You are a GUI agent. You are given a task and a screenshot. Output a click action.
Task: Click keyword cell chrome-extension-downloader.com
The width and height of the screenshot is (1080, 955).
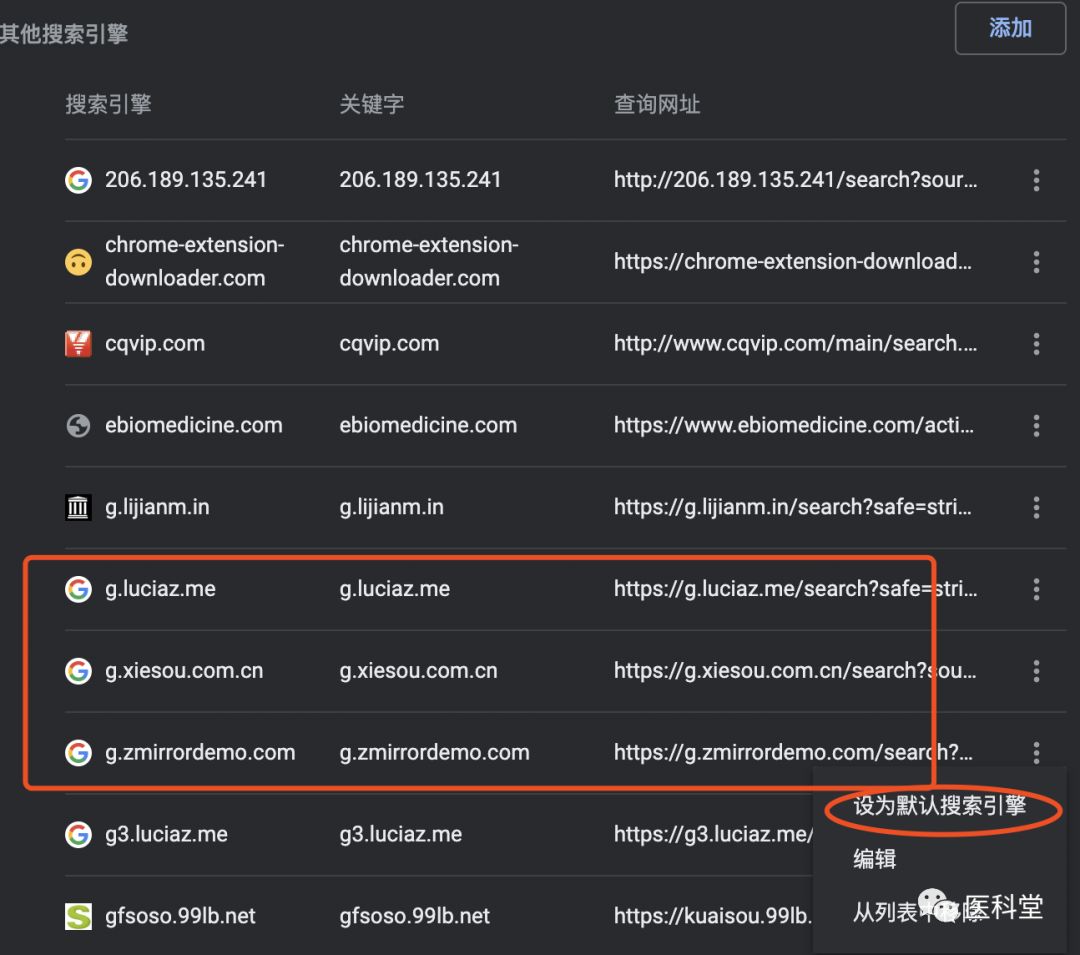click(x=429, y=262)
